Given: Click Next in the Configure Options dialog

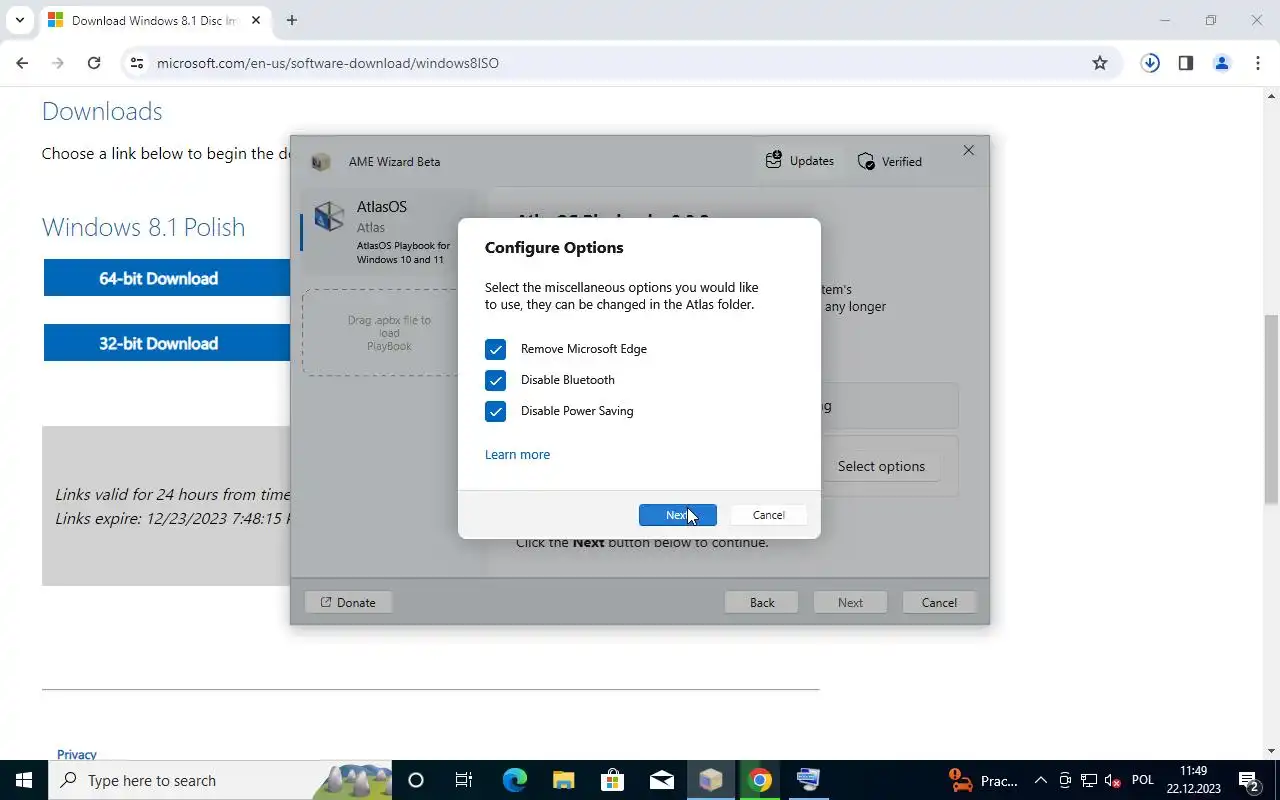Looking at the screenshot, I should pyautogui.click(x=677, y=515).
